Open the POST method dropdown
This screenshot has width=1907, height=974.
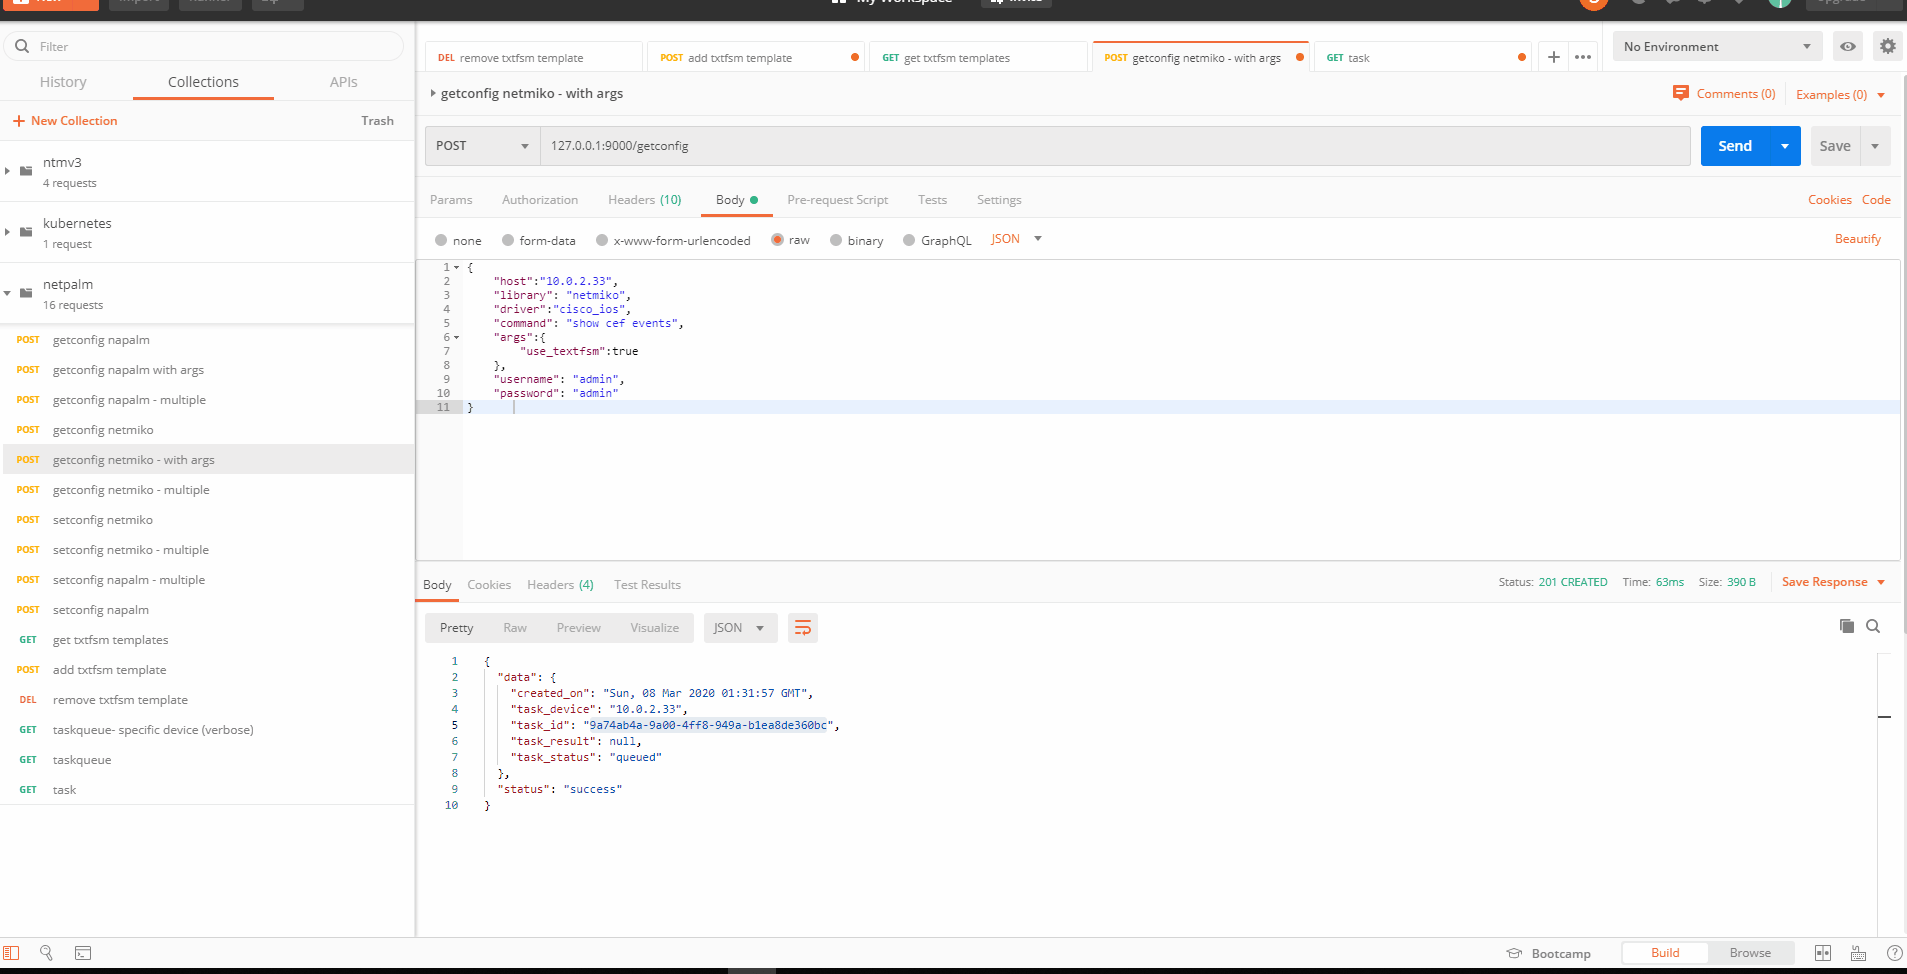[x=482, y=146]
